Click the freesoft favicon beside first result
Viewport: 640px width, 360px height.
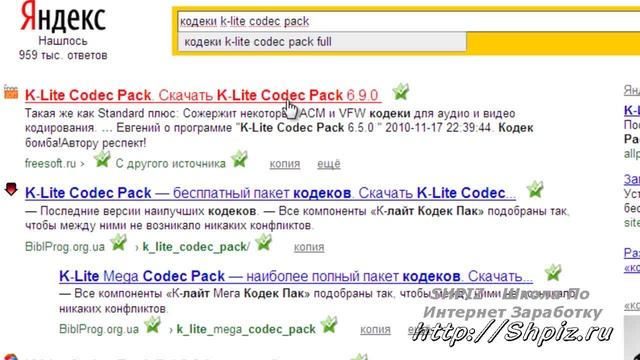11,92
